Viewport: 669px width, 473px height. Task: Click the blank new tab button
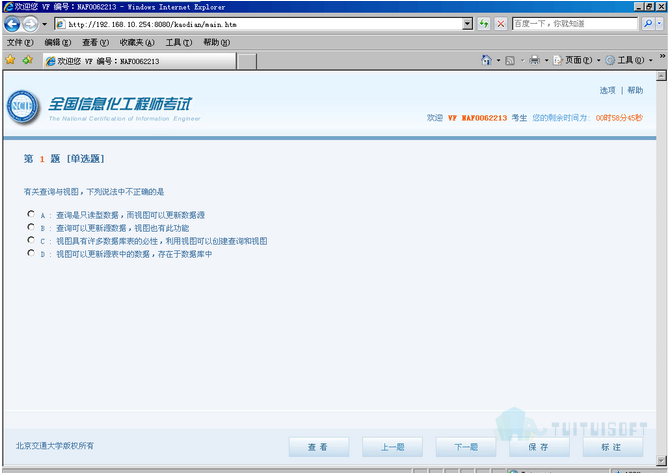(247, 61)
